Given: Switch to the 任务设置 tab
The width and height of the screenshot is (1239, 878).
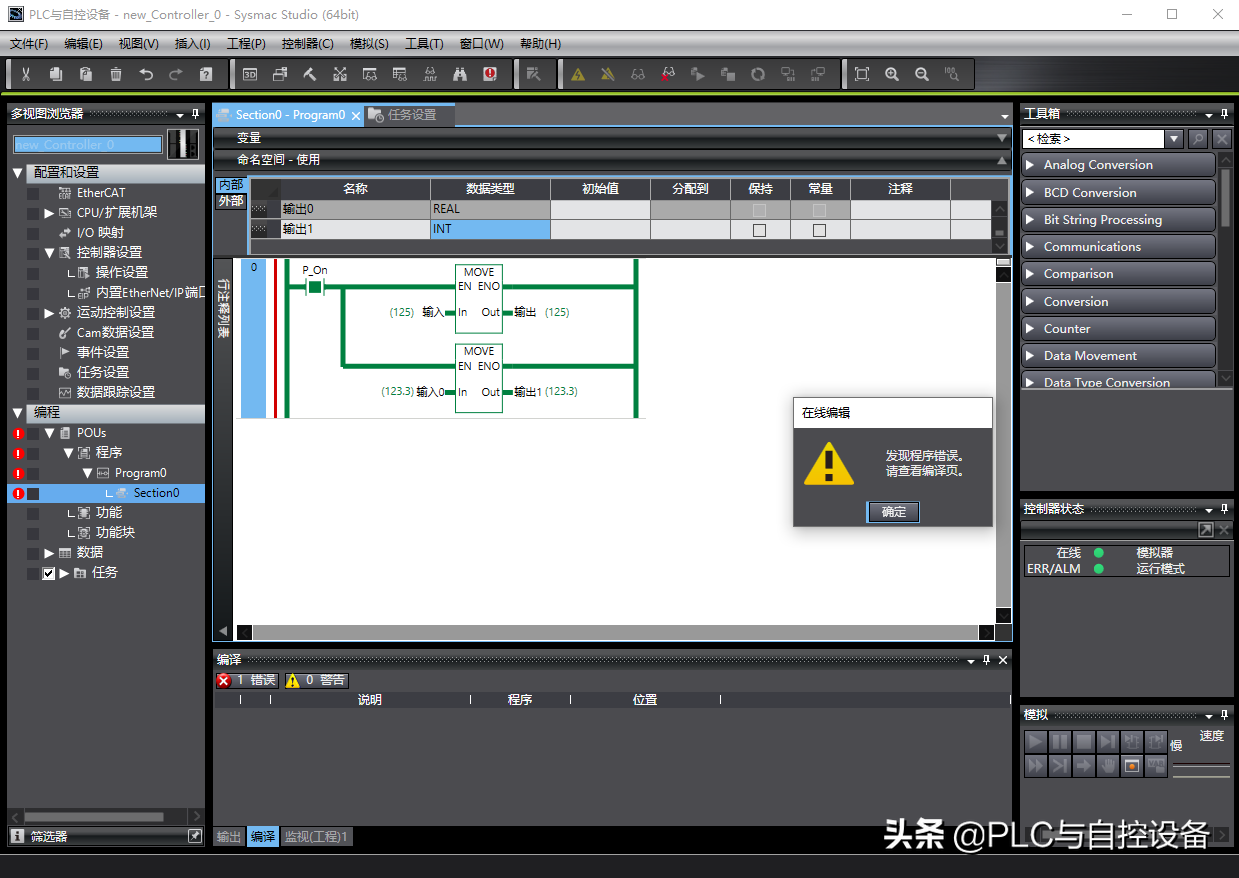Looking at the screenshot, I should pyautogui.click(x=411, y=115).
